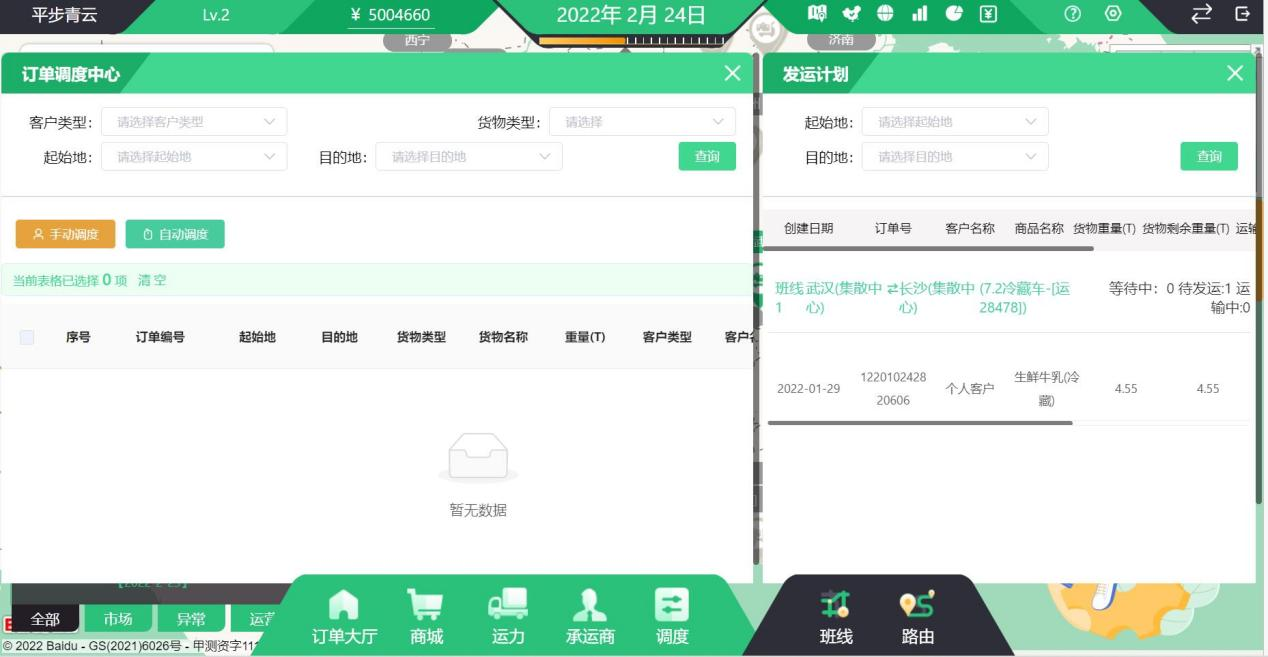Click the 清空 clear selection link
The image size is (1268, 657).
pyautogui.click(x=152, y=280)
